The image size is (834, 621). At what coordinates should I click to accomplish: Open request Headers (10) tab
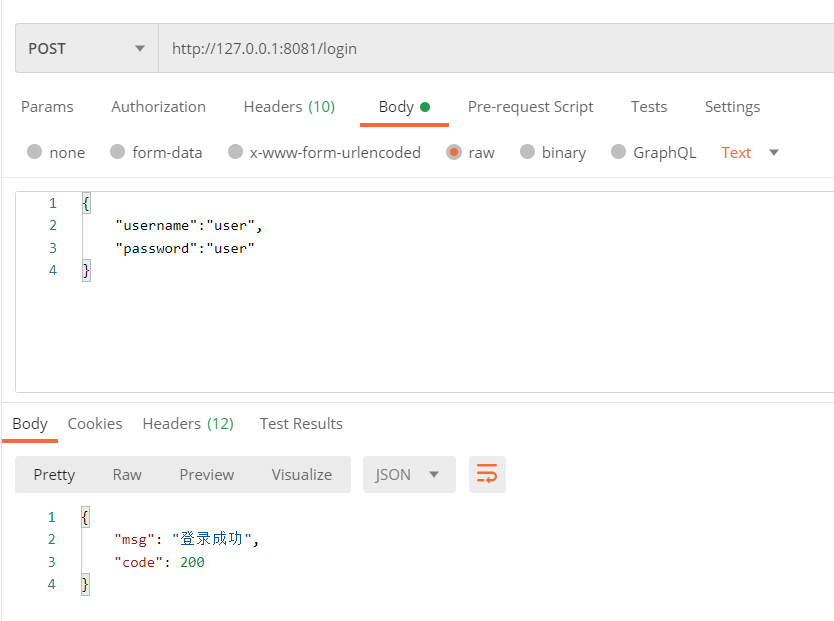point(289,107)
